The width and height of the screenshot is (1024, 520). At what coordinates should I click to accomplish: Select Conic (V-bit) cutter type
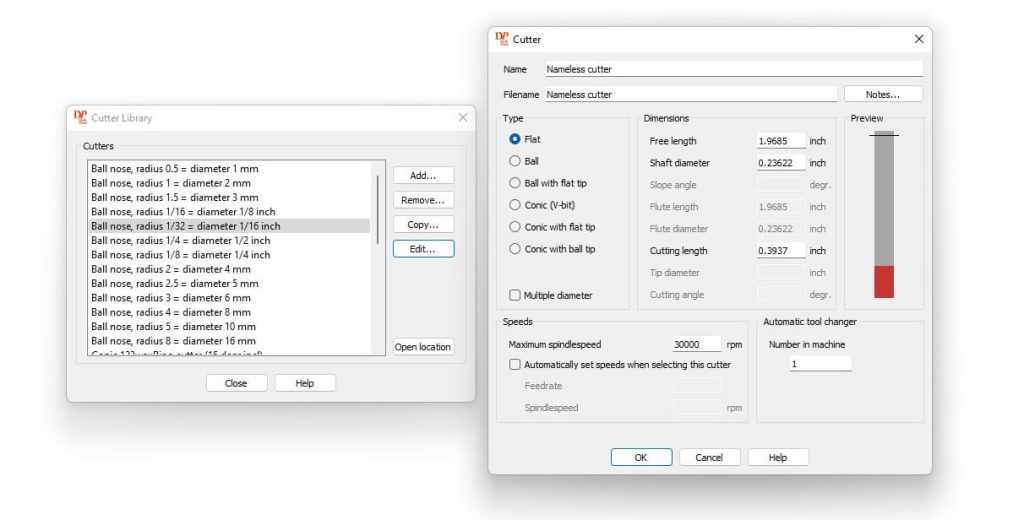point(515,205)
